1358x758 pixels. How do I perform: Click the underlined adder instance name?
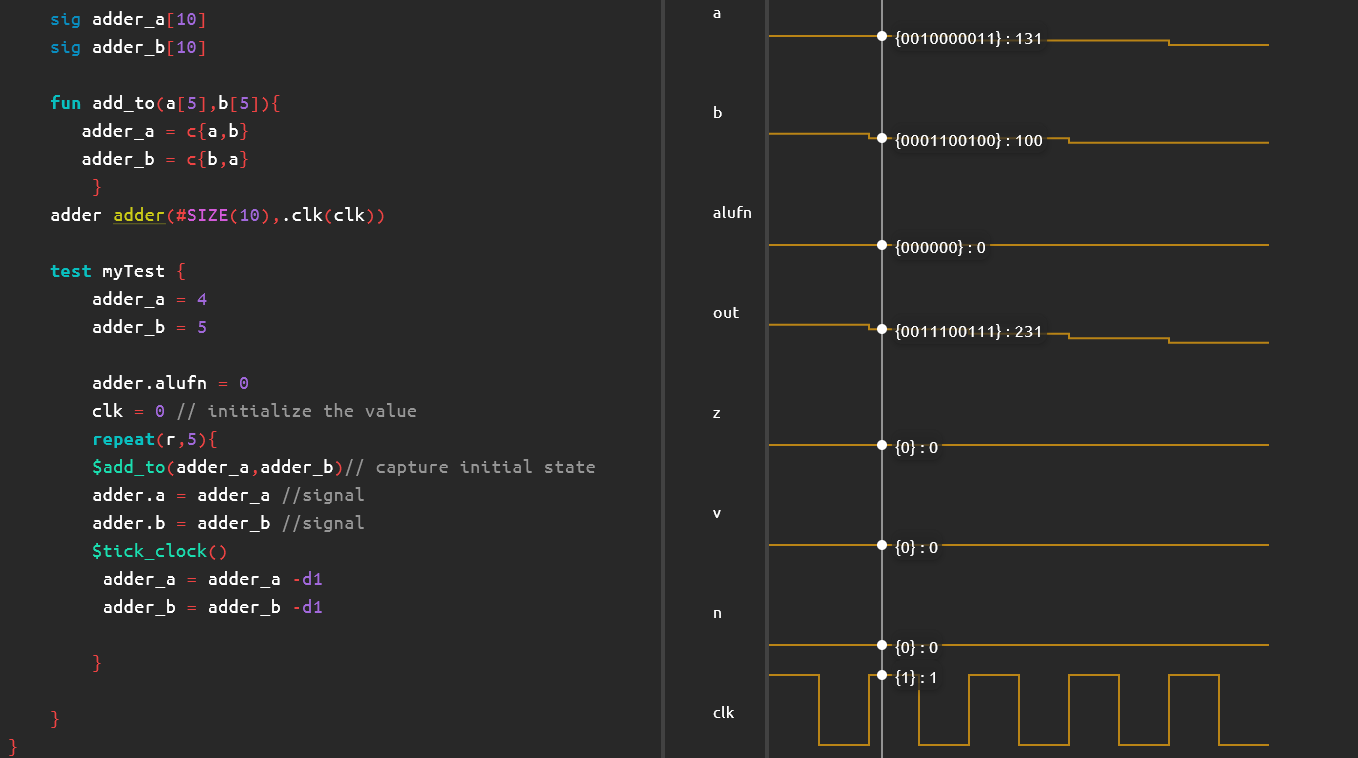(x=139, y=215)
